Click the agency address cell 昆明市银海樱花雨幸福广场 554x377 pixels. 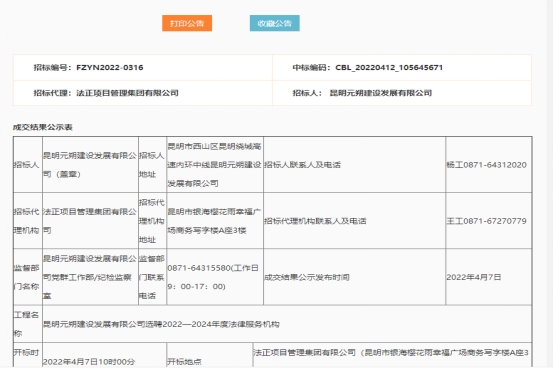point(215,221)
